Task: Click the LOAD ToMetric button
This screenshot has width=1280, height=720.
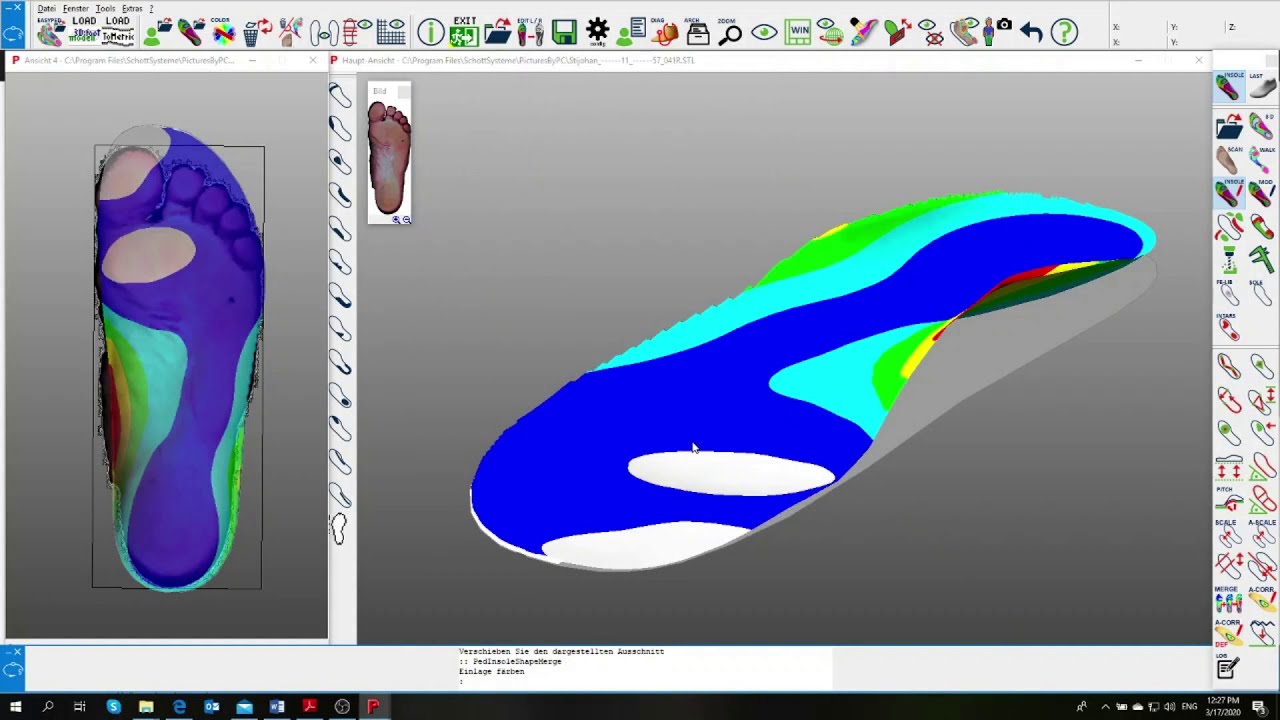Action: coord(118,31)
